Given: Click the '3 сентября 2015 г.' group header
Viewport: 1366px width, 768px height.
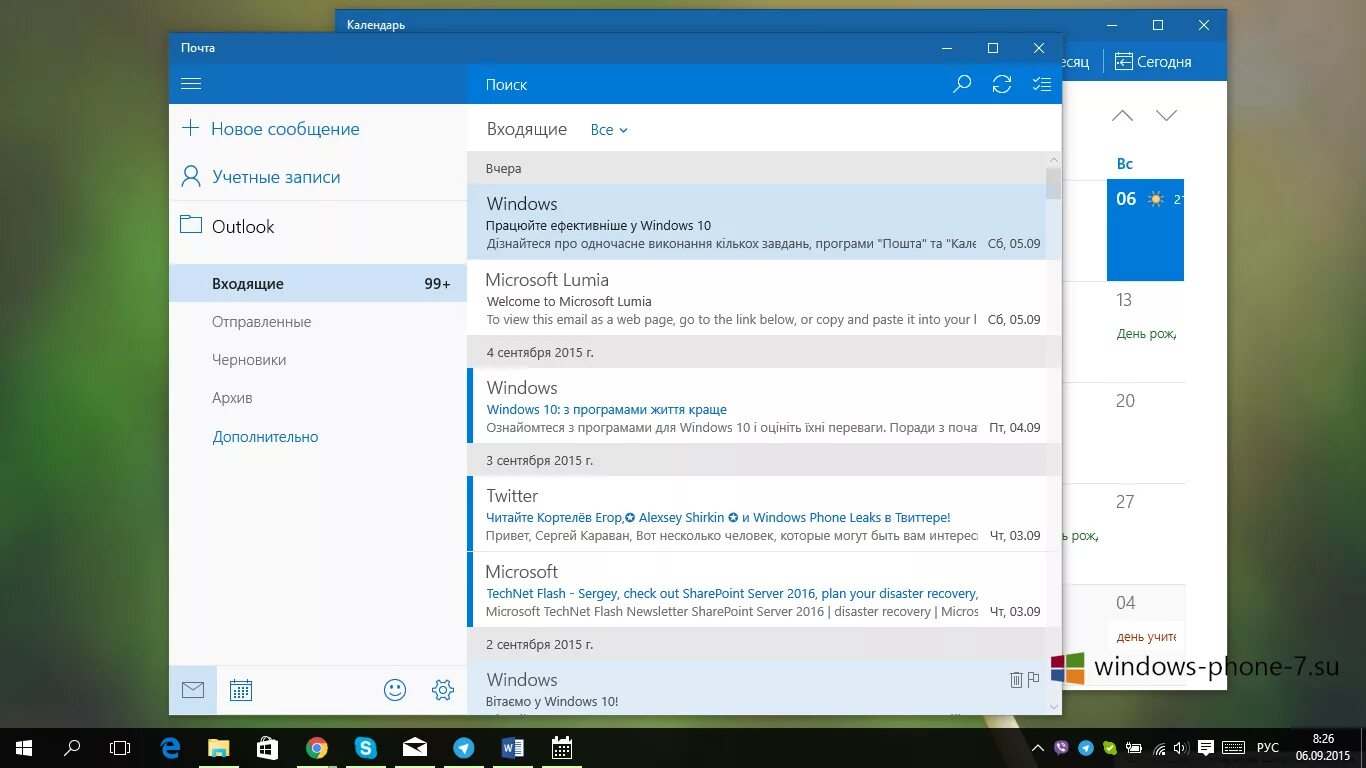Looking at the screenshot, I should (756, 460).
